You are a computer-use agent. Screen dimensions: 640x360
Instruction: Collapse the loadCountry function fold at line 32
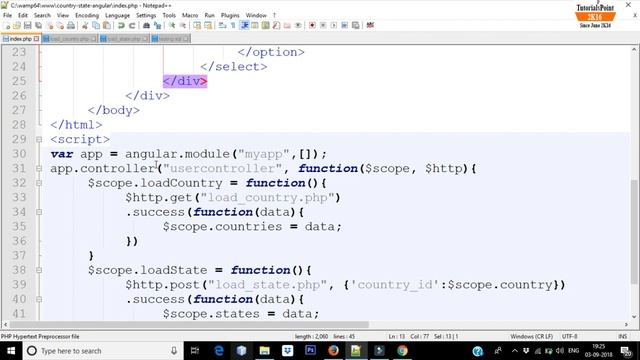tap(39, 183)
